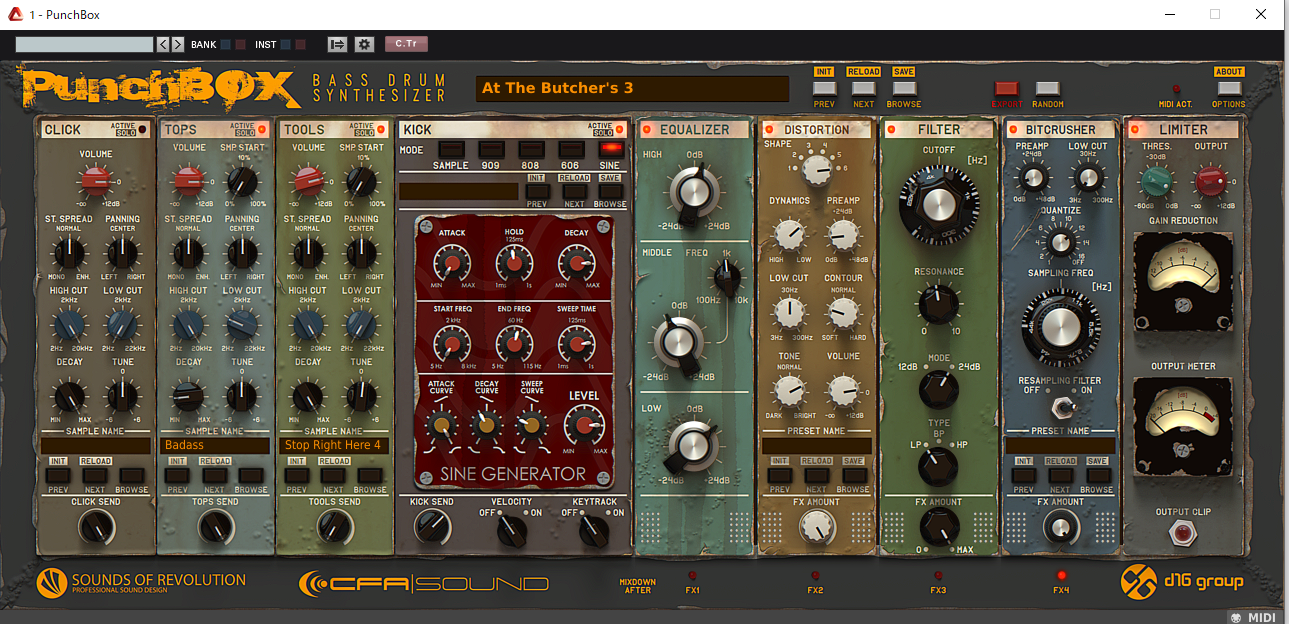
Task: Toggle the EQUALIZER power LED
Action: (x=647, y=130)
